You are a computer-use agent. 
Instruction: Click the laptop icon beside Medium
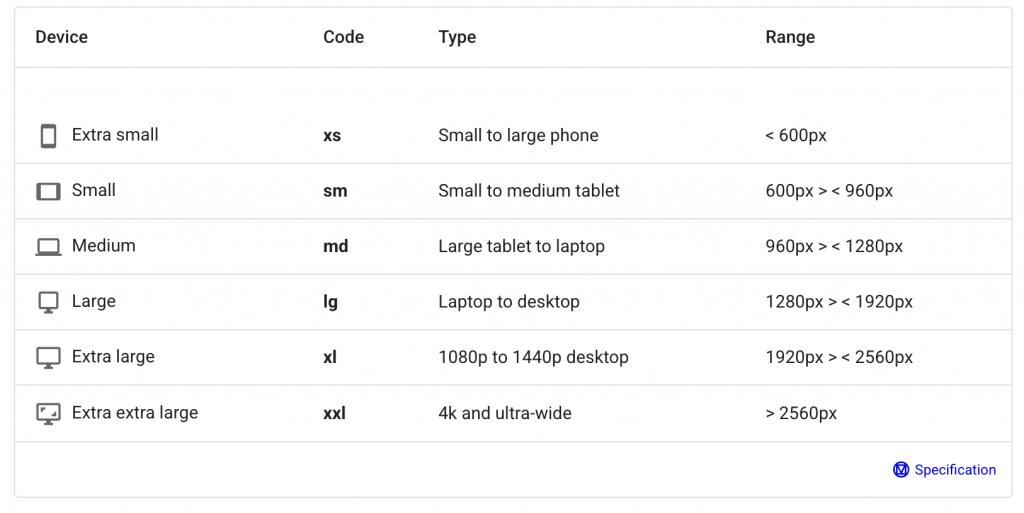click(48, 247)
